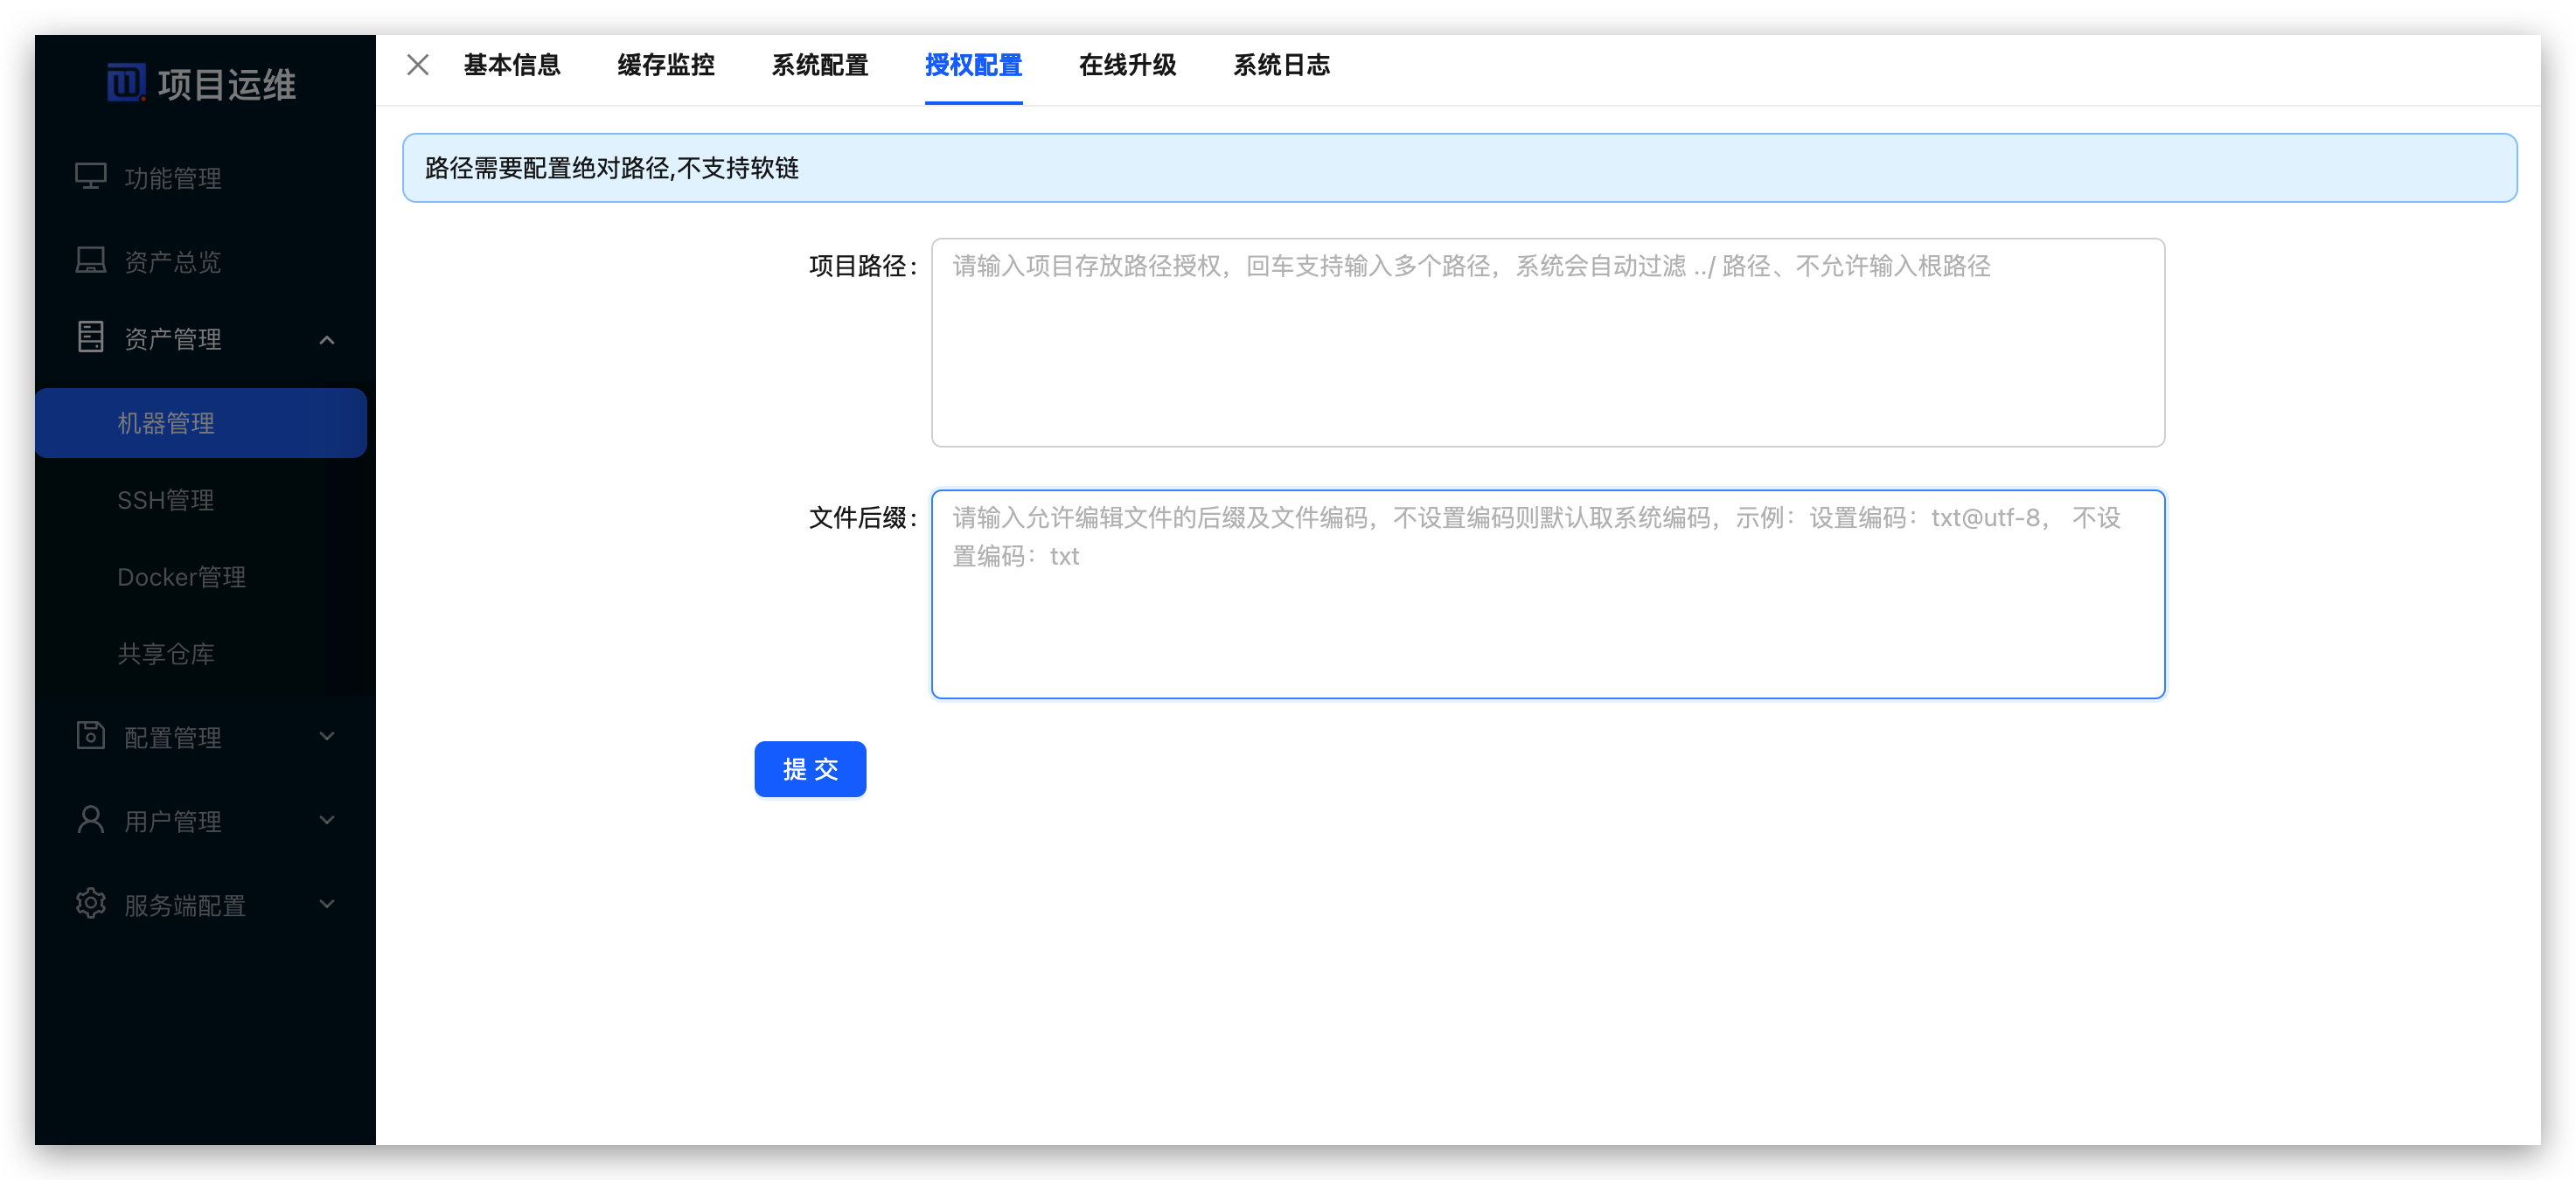Click the 用户管理 person icon
The image size is (2576, 1180).
tap(91, 821)
